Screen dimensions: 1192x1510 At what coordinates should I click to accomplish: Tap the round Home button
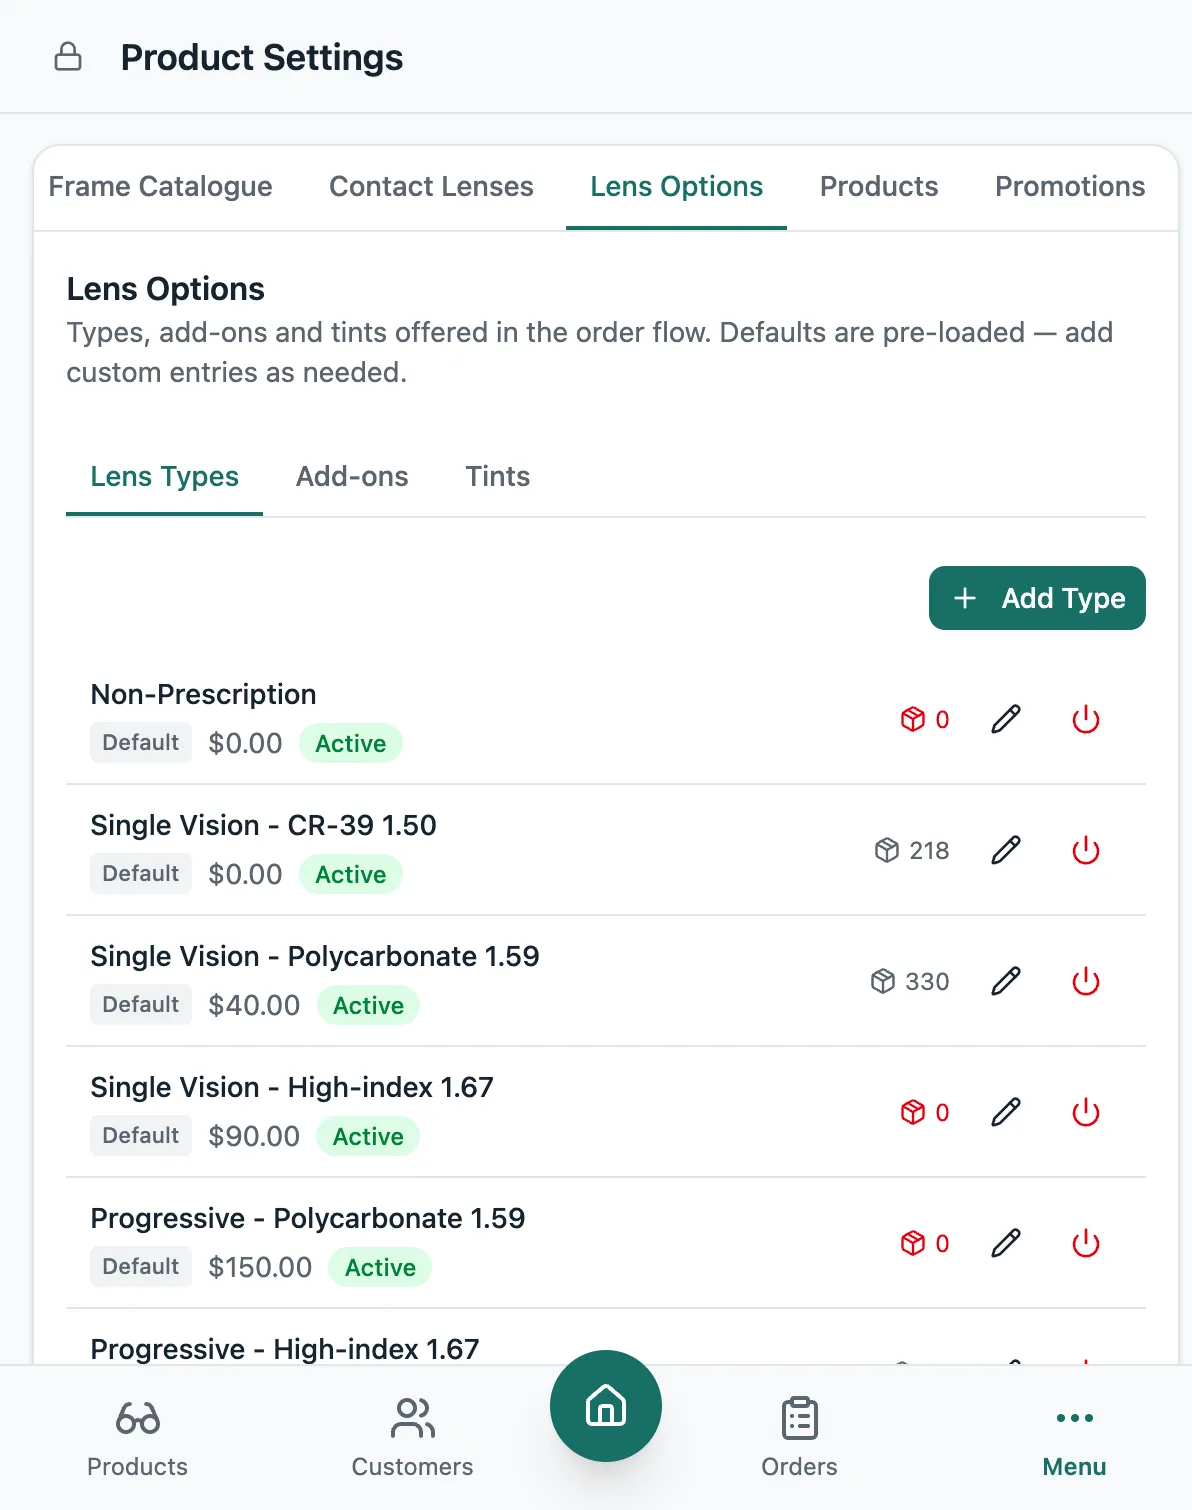coord(606,1406)
